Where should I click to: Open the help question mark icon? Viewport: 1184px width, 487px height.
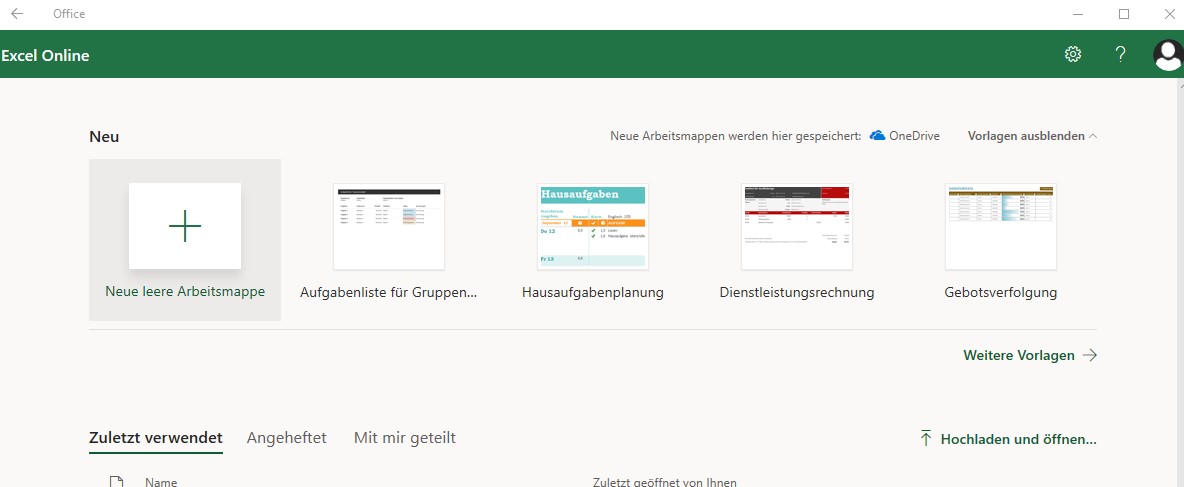pos(1121,54)
